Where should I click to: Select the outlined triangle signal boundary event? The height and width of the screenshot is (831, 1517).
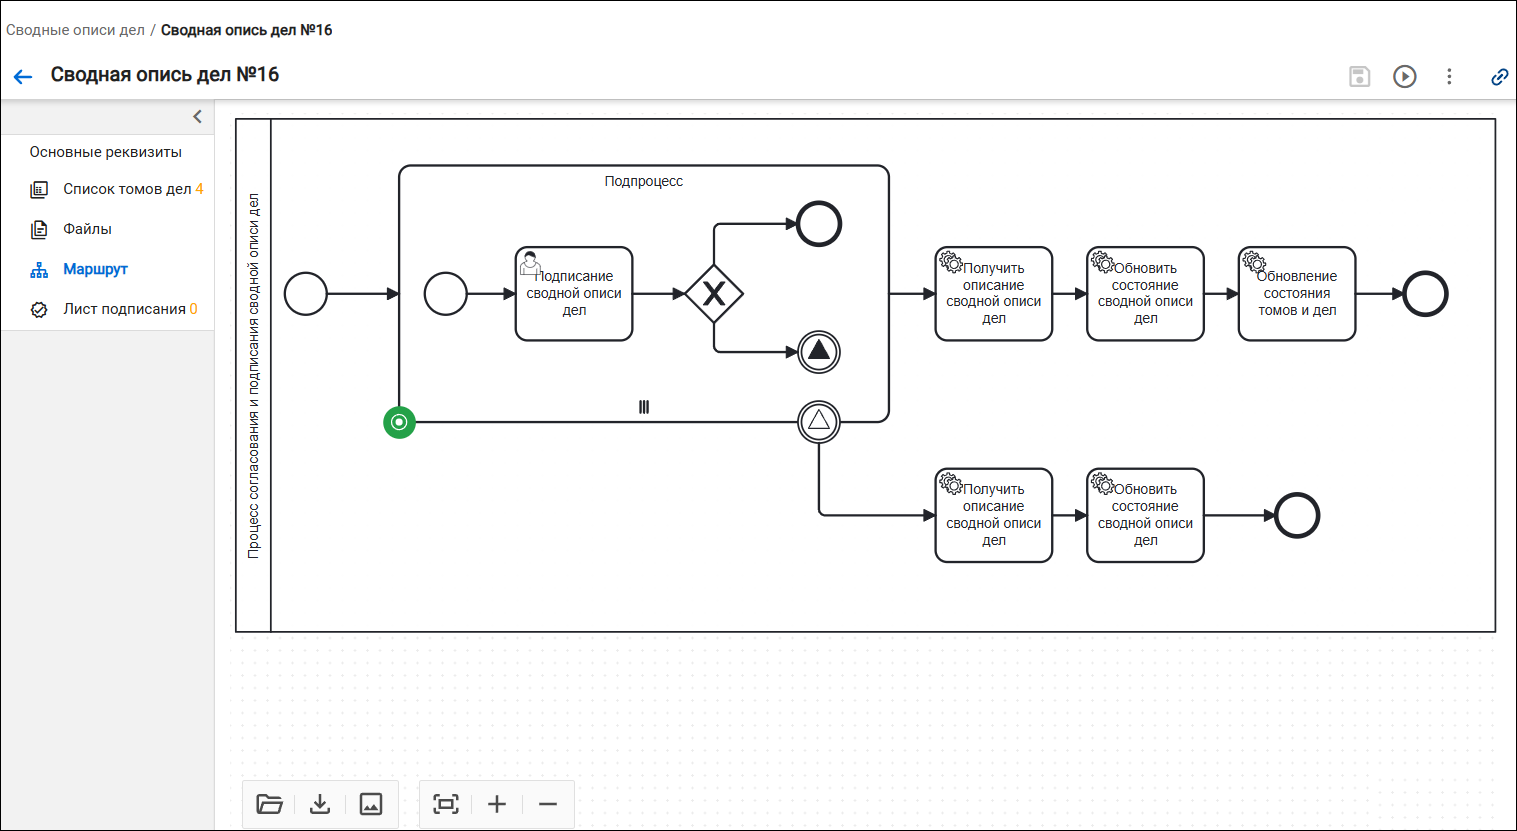click(x=819, y=422)
